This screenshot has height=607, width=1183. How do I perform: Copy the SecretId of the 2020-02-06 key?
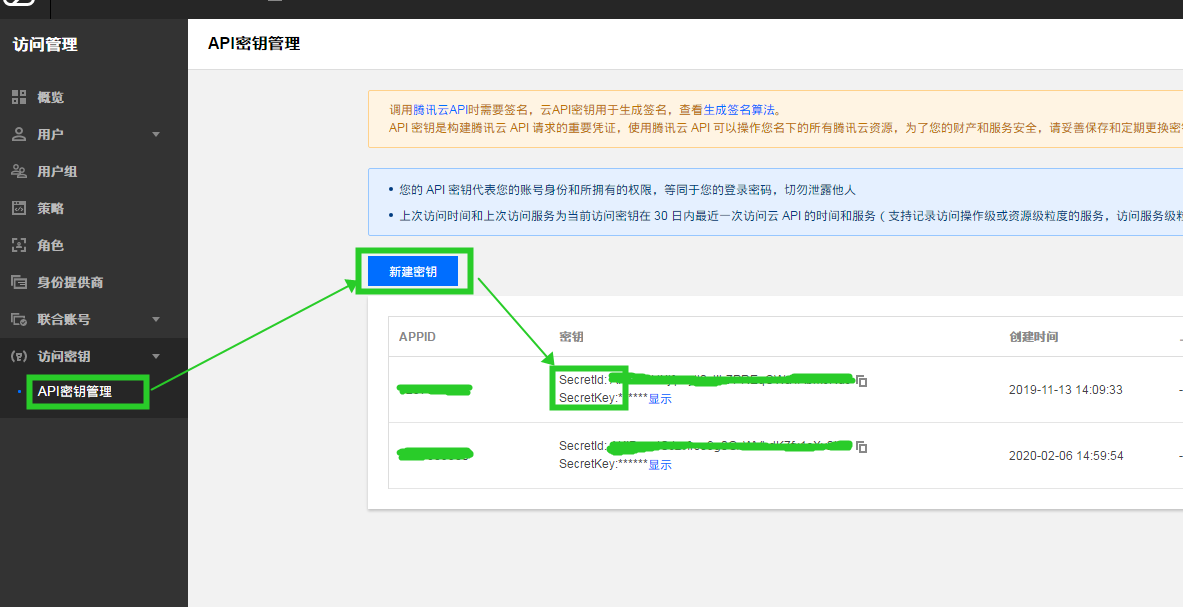(x=862, y=446)
